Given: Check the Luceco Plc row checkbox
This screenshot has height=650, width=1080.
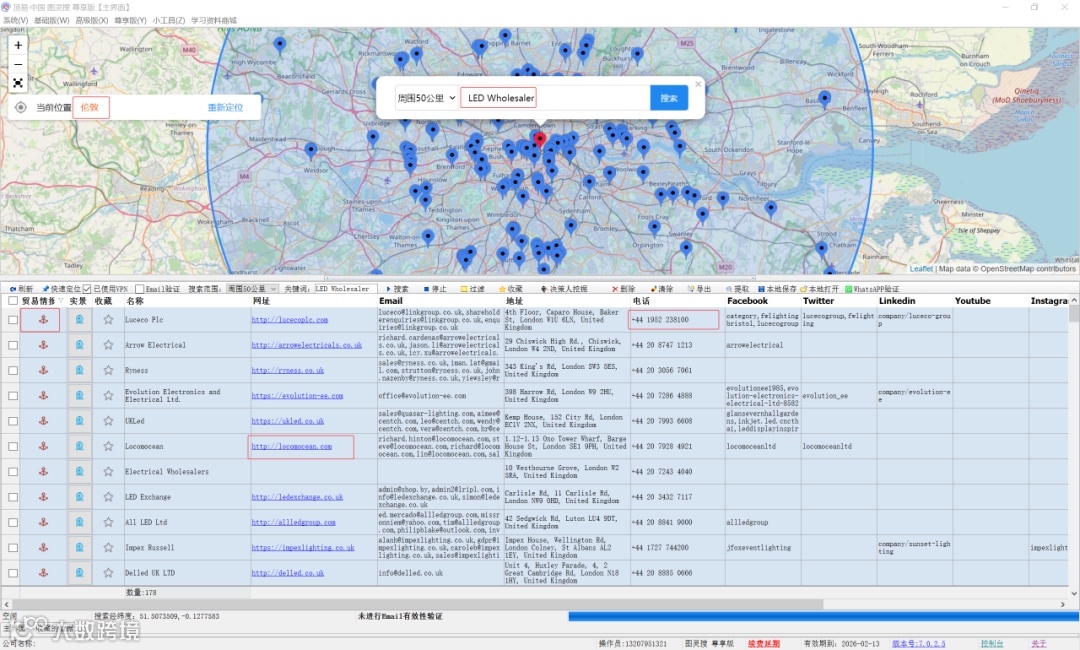Looking at the screenshot, I should 13,319.
